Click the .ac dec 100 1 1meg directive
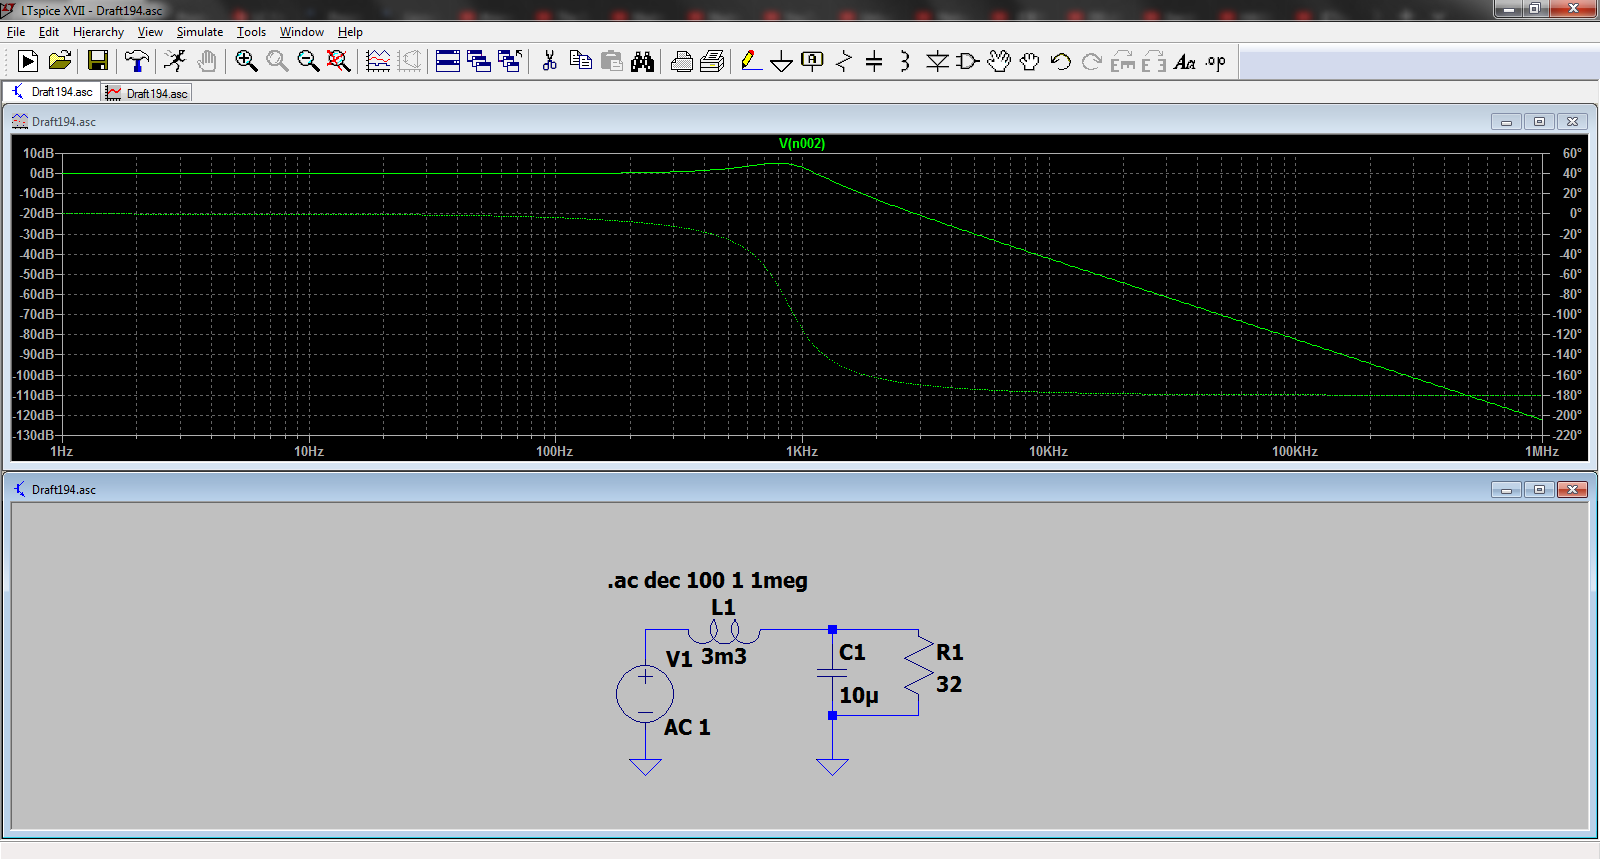Viewport: 1600px width, 860px height. click(707, 580)
